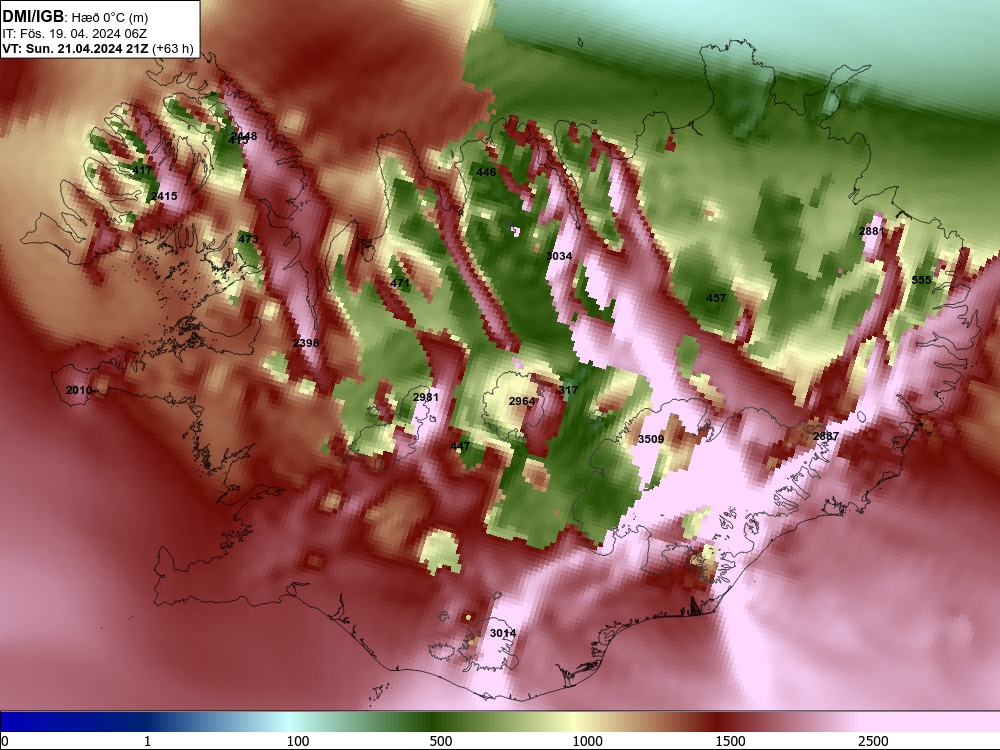
Task: Click the 2964 value on the map
Action: click(522, 401)
